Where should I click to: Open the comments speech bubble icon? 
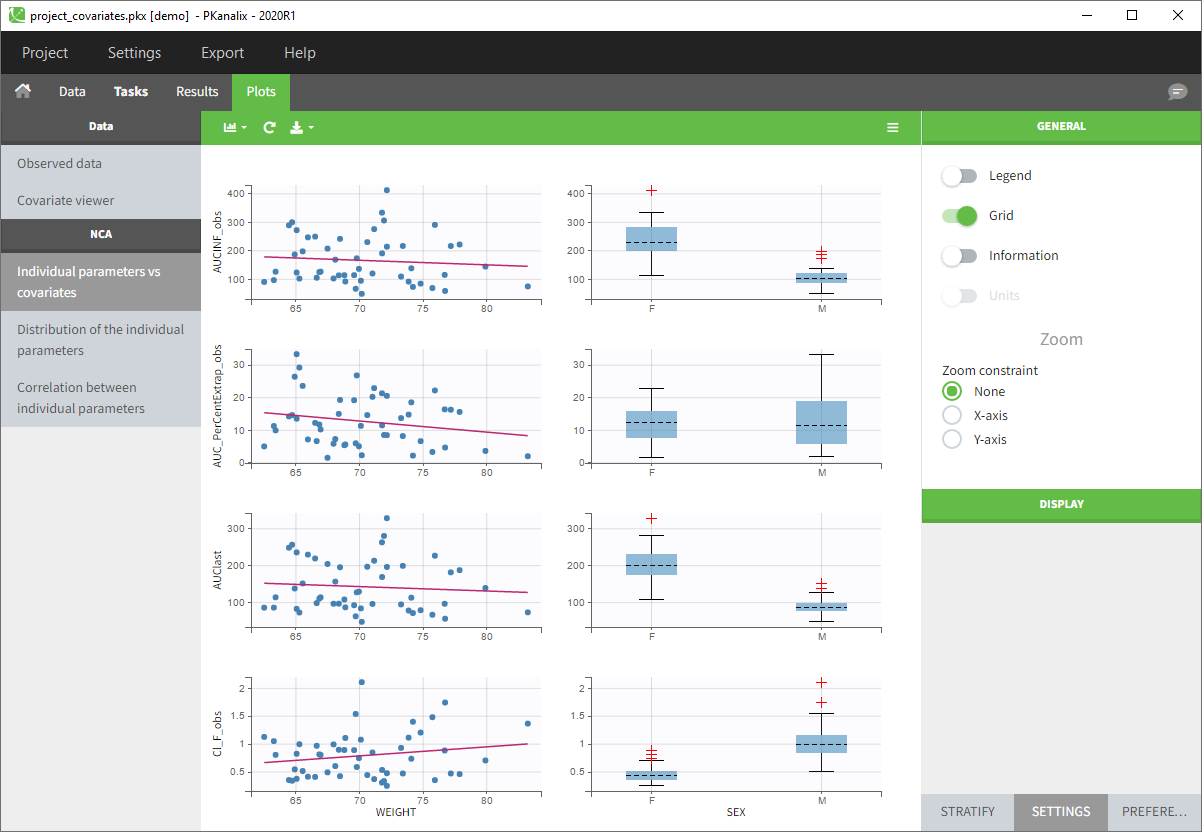(1177, 92)
